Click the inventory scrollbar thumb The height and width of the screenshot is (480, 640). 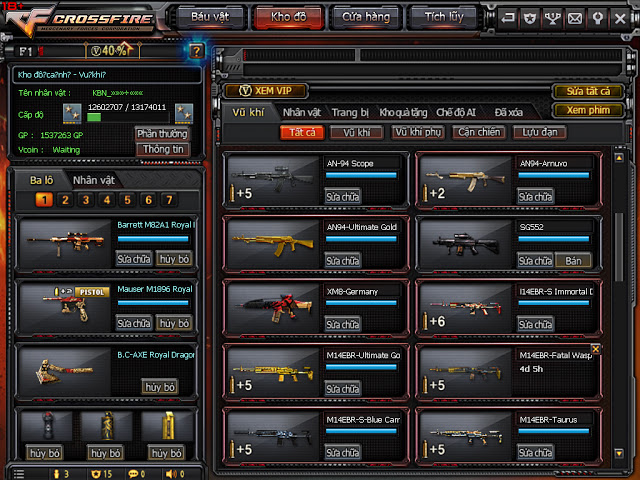point(619,247)
